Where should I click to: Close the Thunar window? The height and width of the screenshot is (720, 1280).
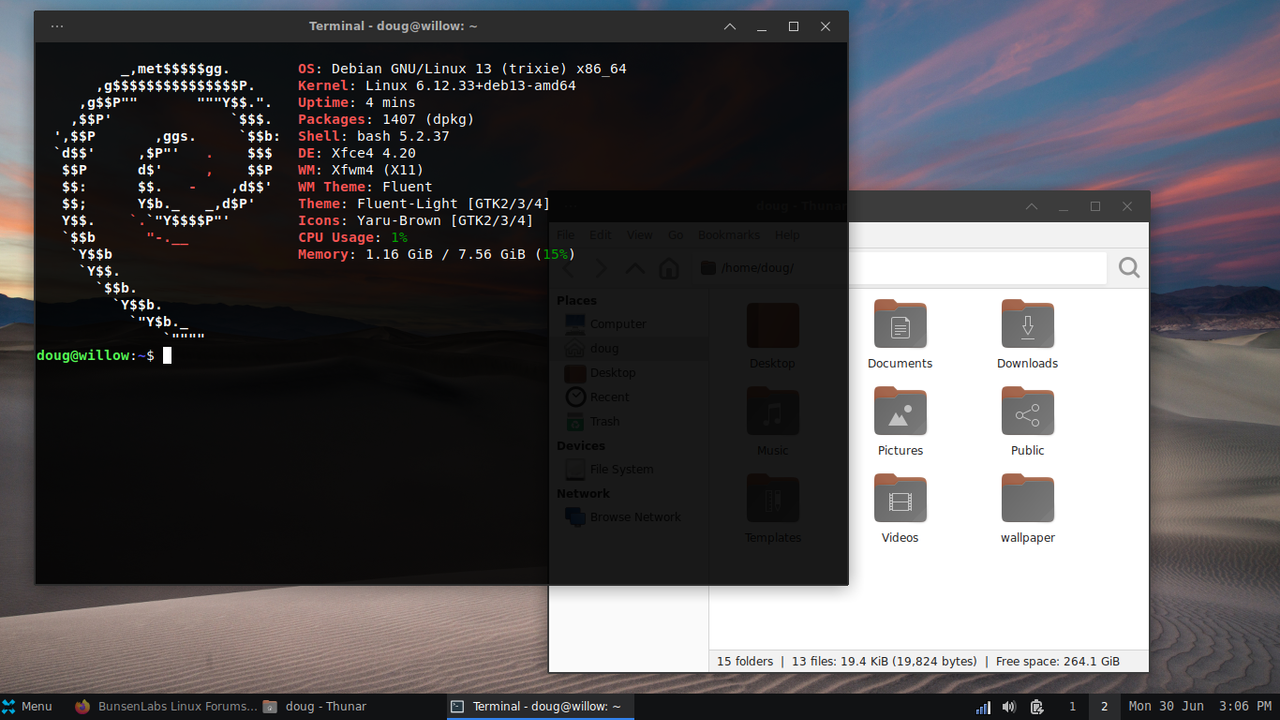pos(1127,207)
